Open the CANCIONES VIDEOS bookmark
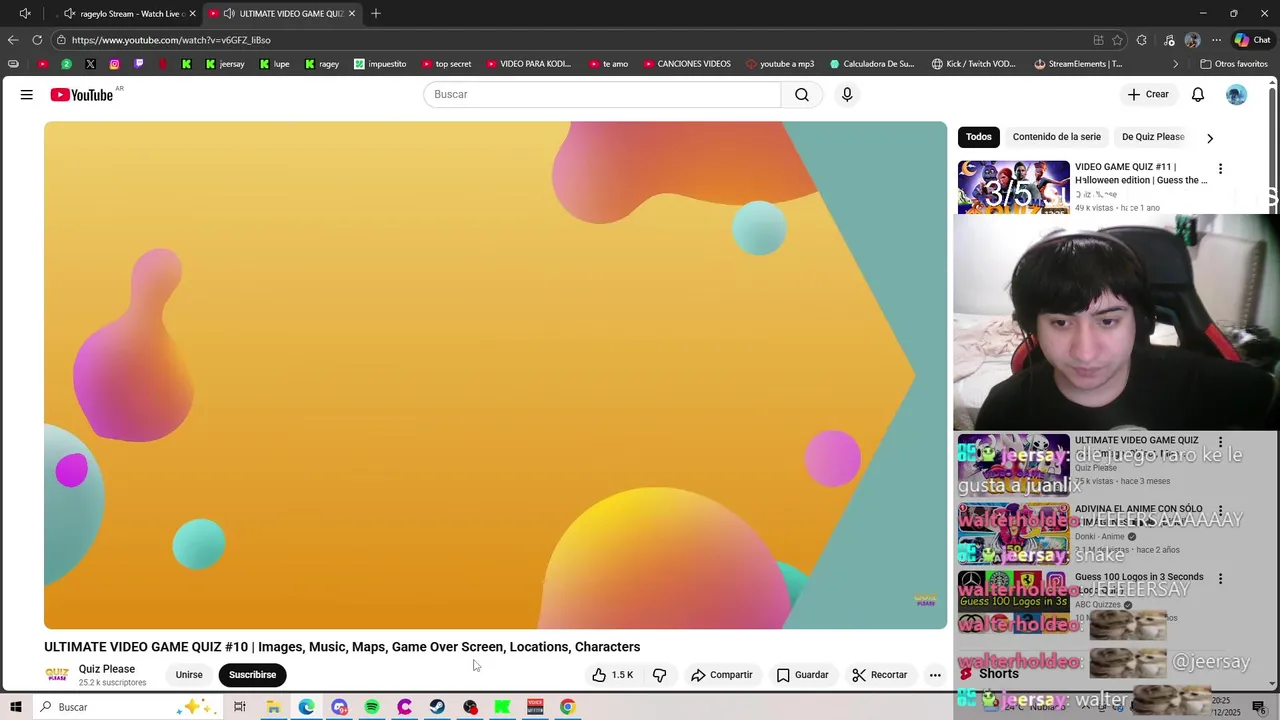The width and height of the screenshot is (1280, 720). [687, 64]
